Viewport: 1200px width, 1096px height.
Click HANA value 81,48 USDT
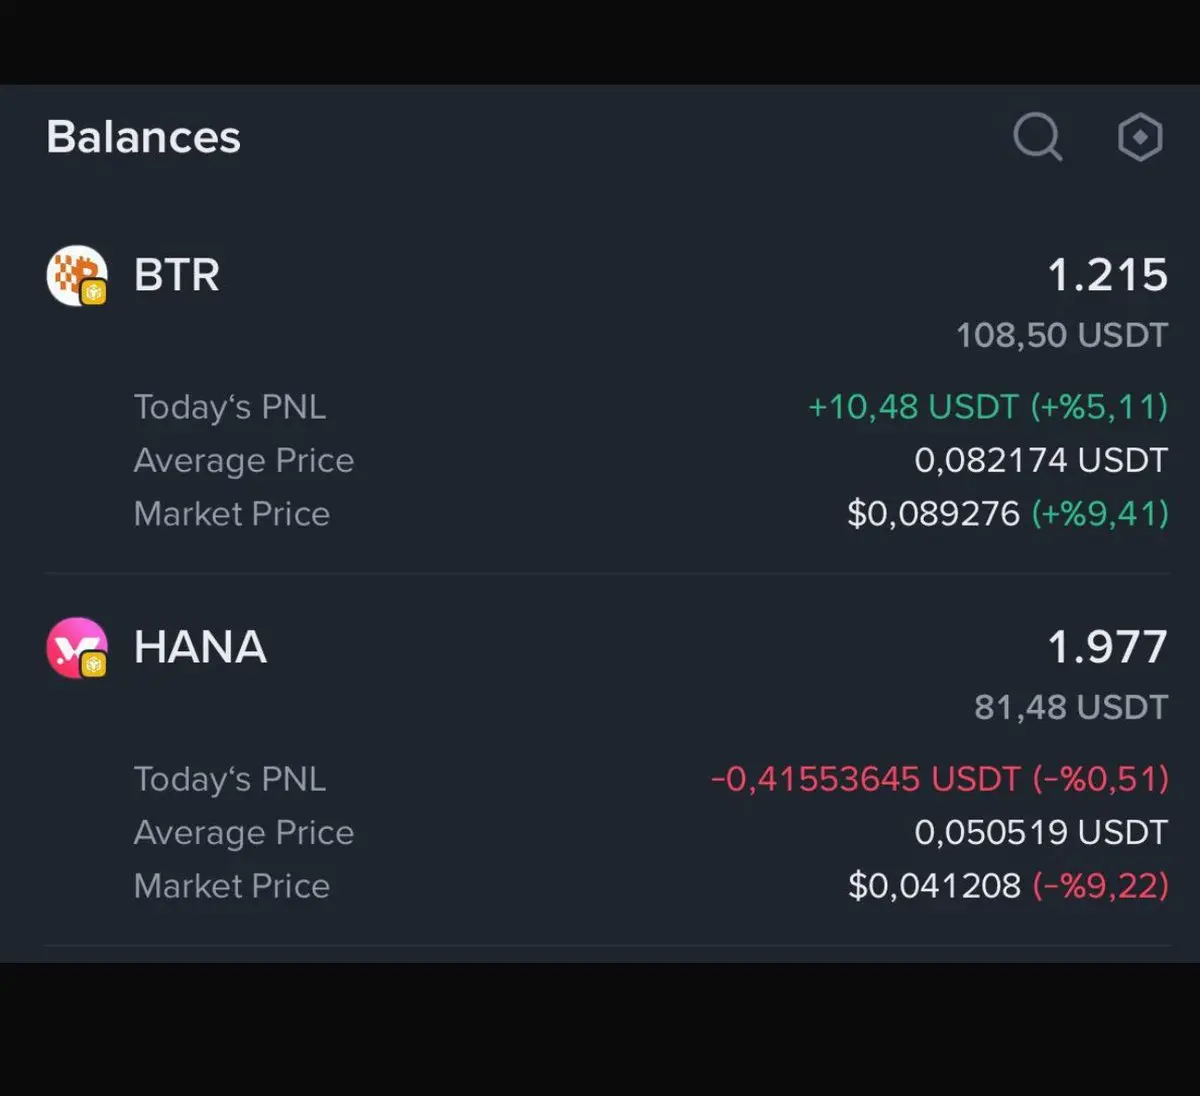coord(1071,707)
